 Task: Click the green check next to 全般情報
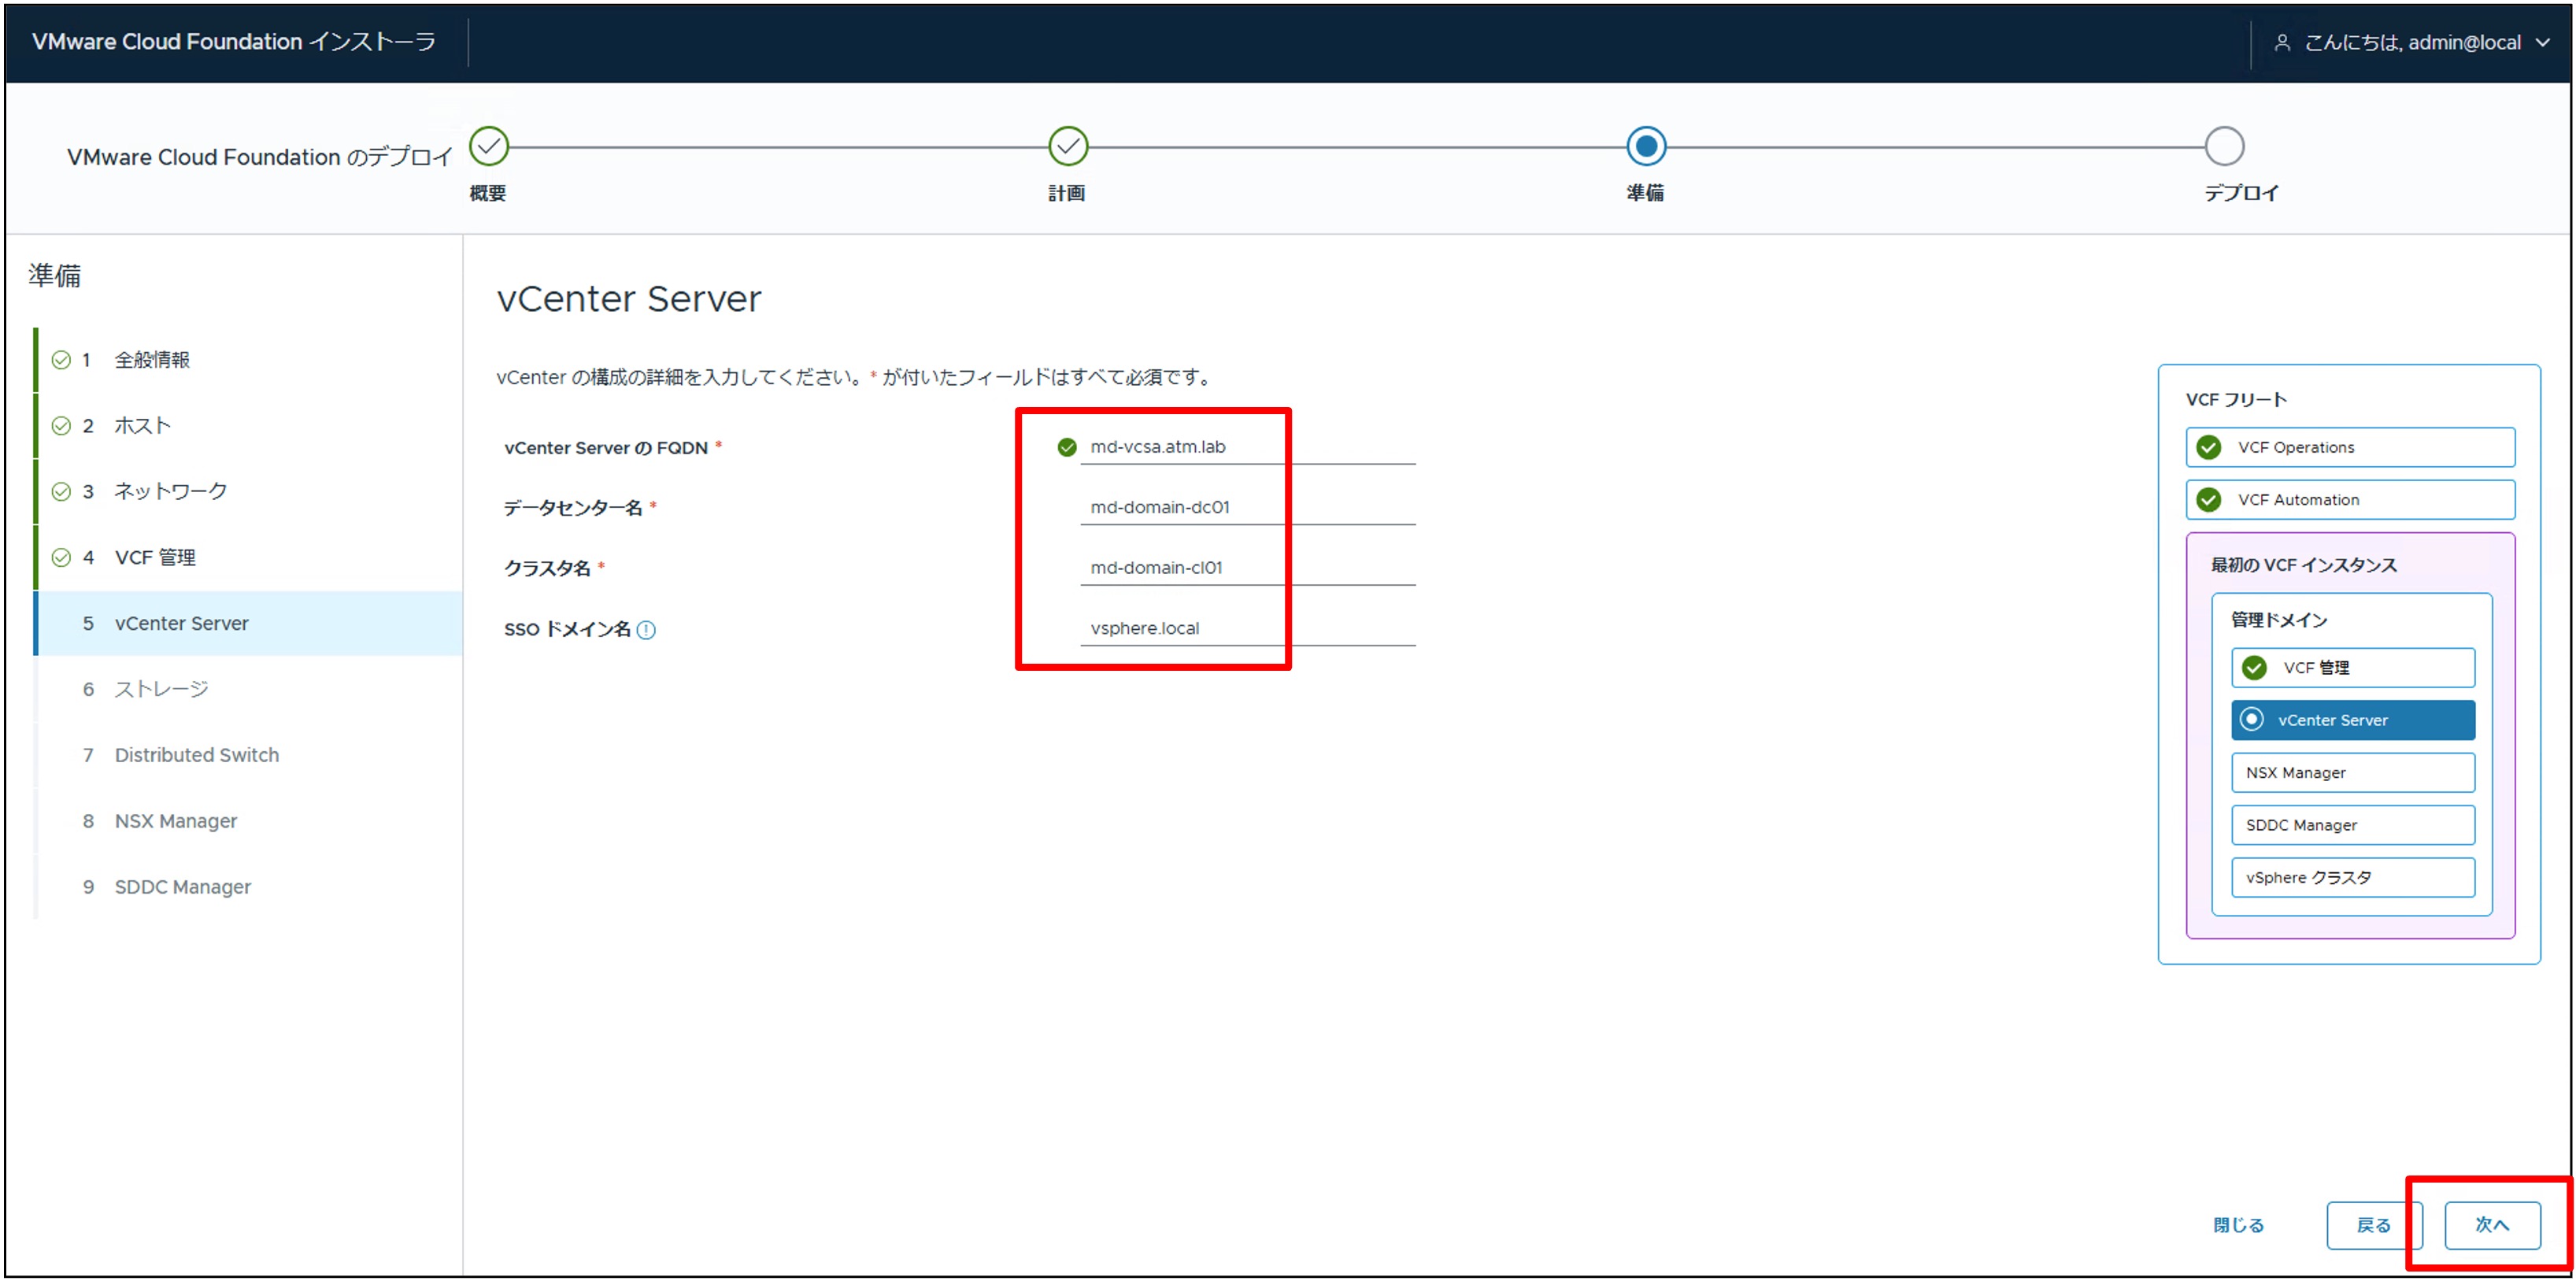coord(61,360)
